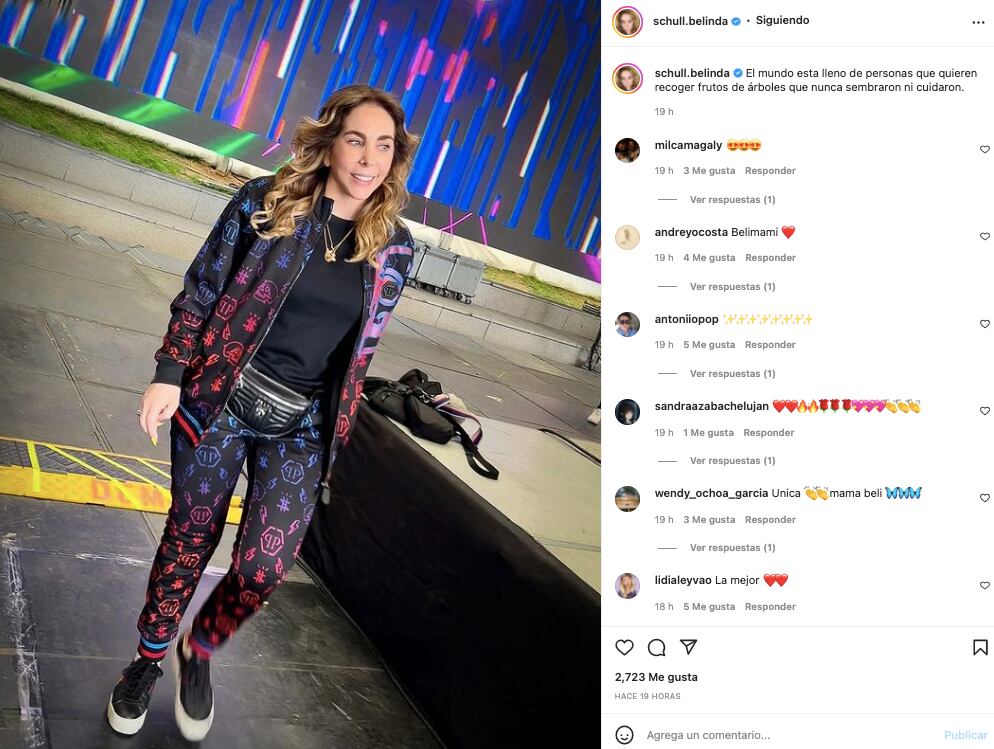Like the comment by lidialeyvao

point(984,586)
